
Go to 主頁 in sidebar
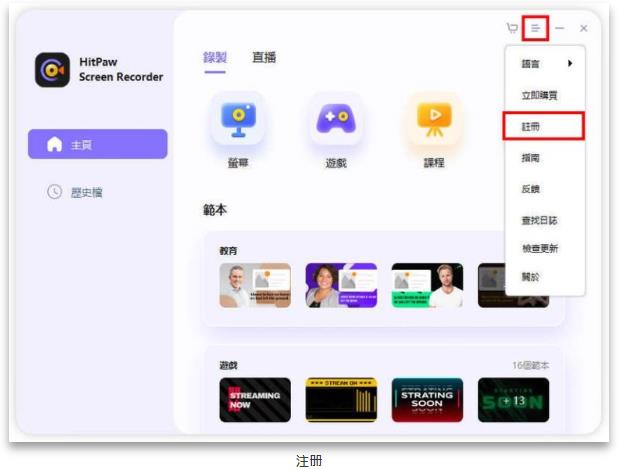click(98, 144)
